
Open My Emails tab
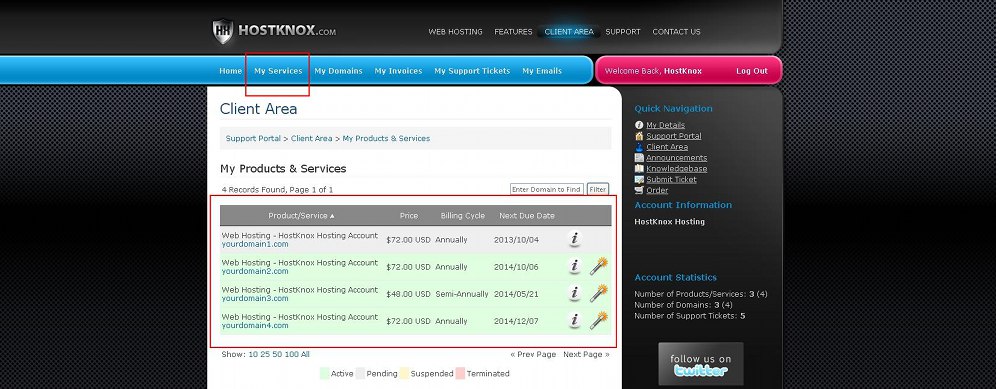pos(542,71)
